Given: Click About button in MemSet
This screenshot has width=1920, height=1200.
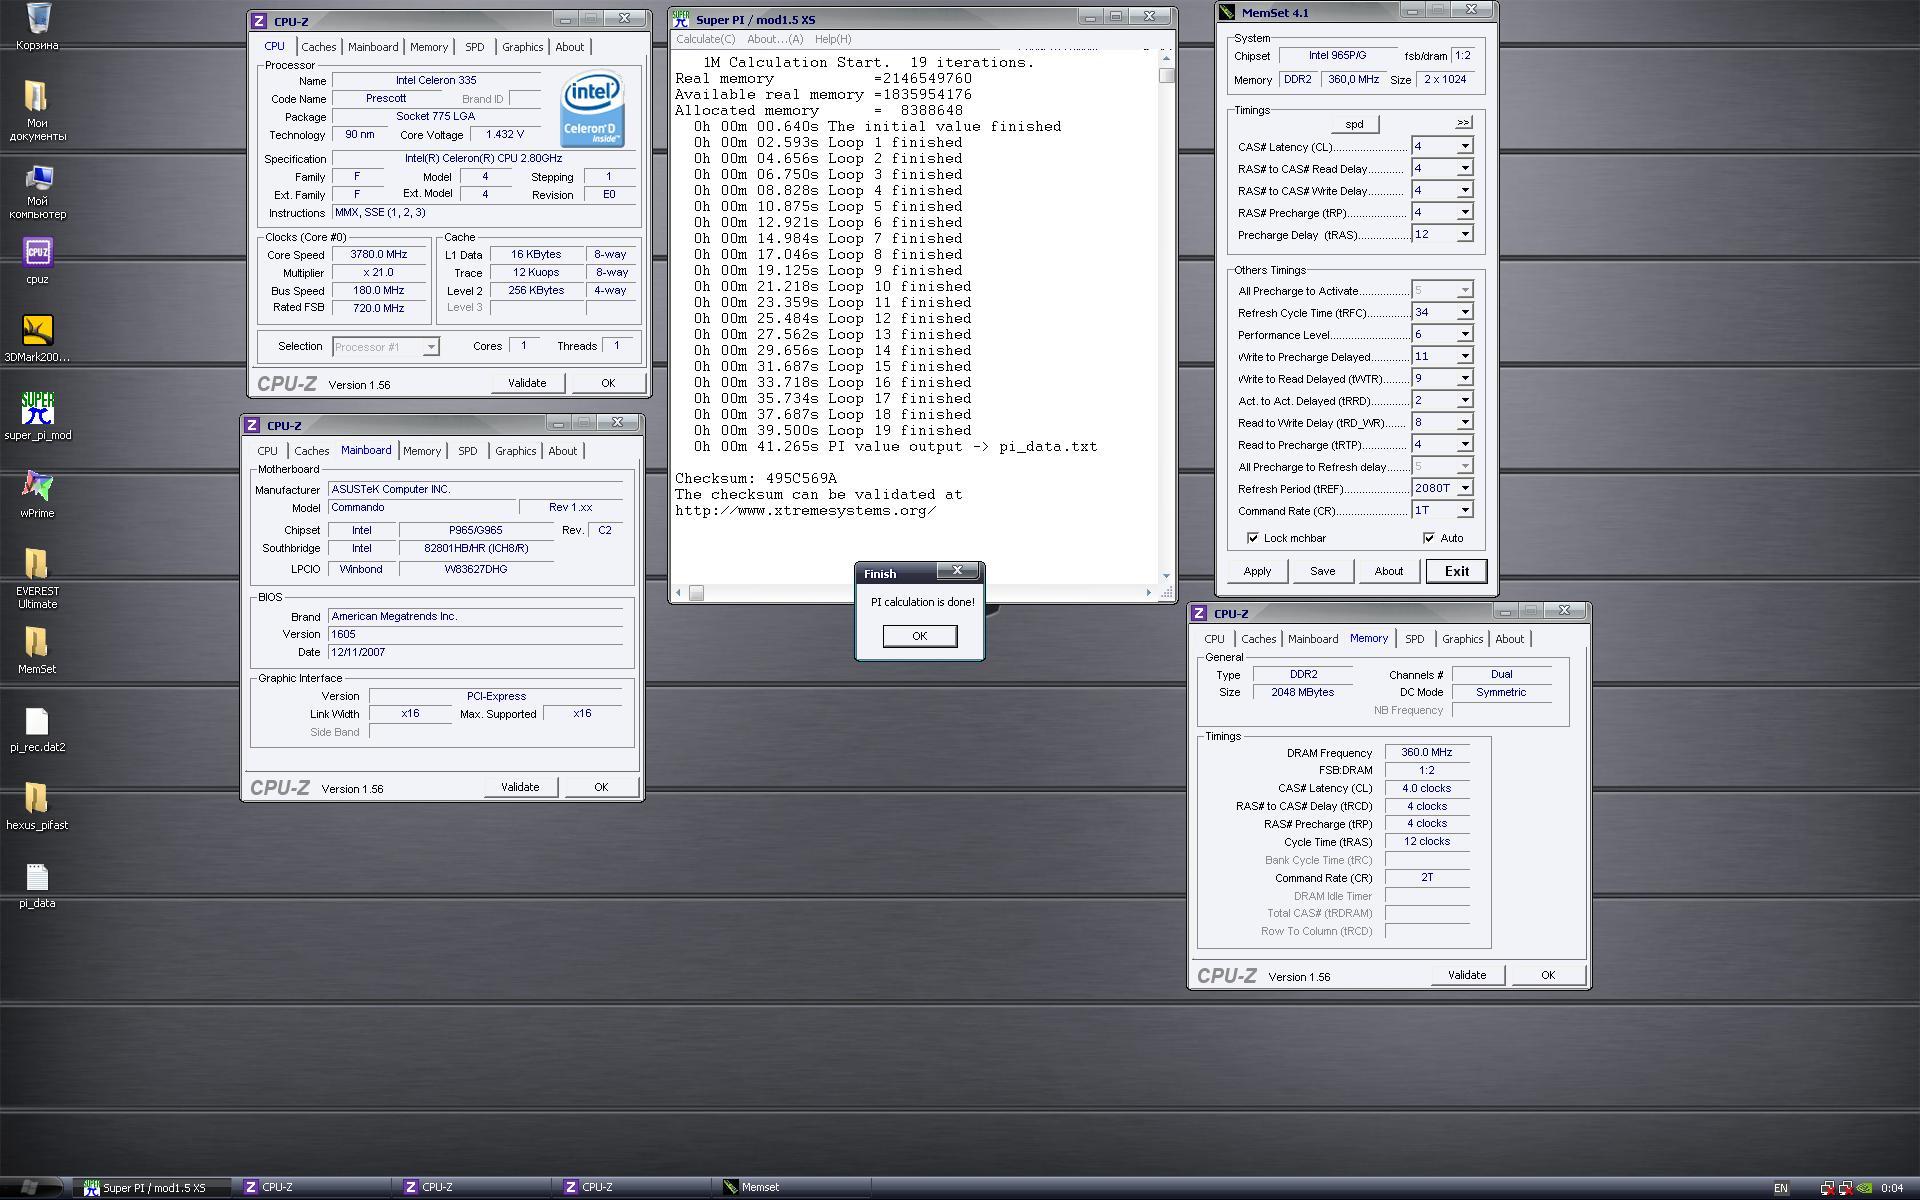Looking at the screenshot, I should point(1388,571).
